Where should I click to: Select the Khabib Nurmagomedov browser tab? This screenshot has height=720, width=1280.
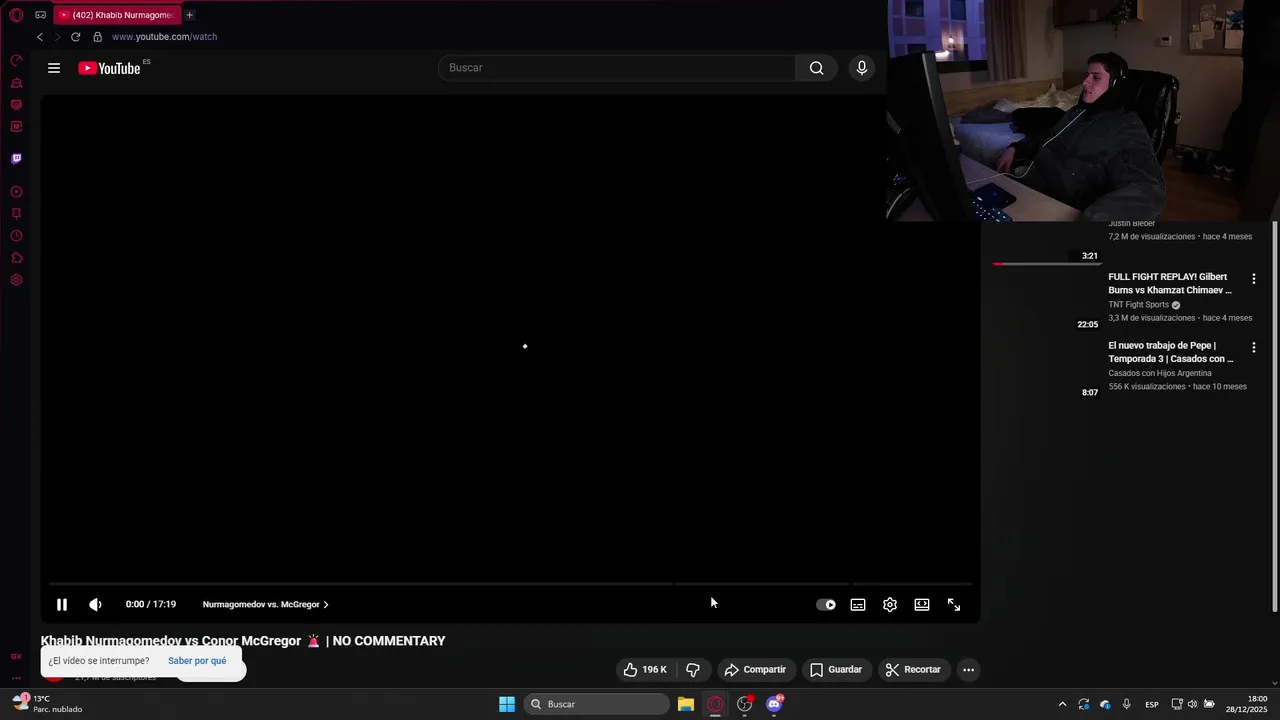click(x=116, y=15)
